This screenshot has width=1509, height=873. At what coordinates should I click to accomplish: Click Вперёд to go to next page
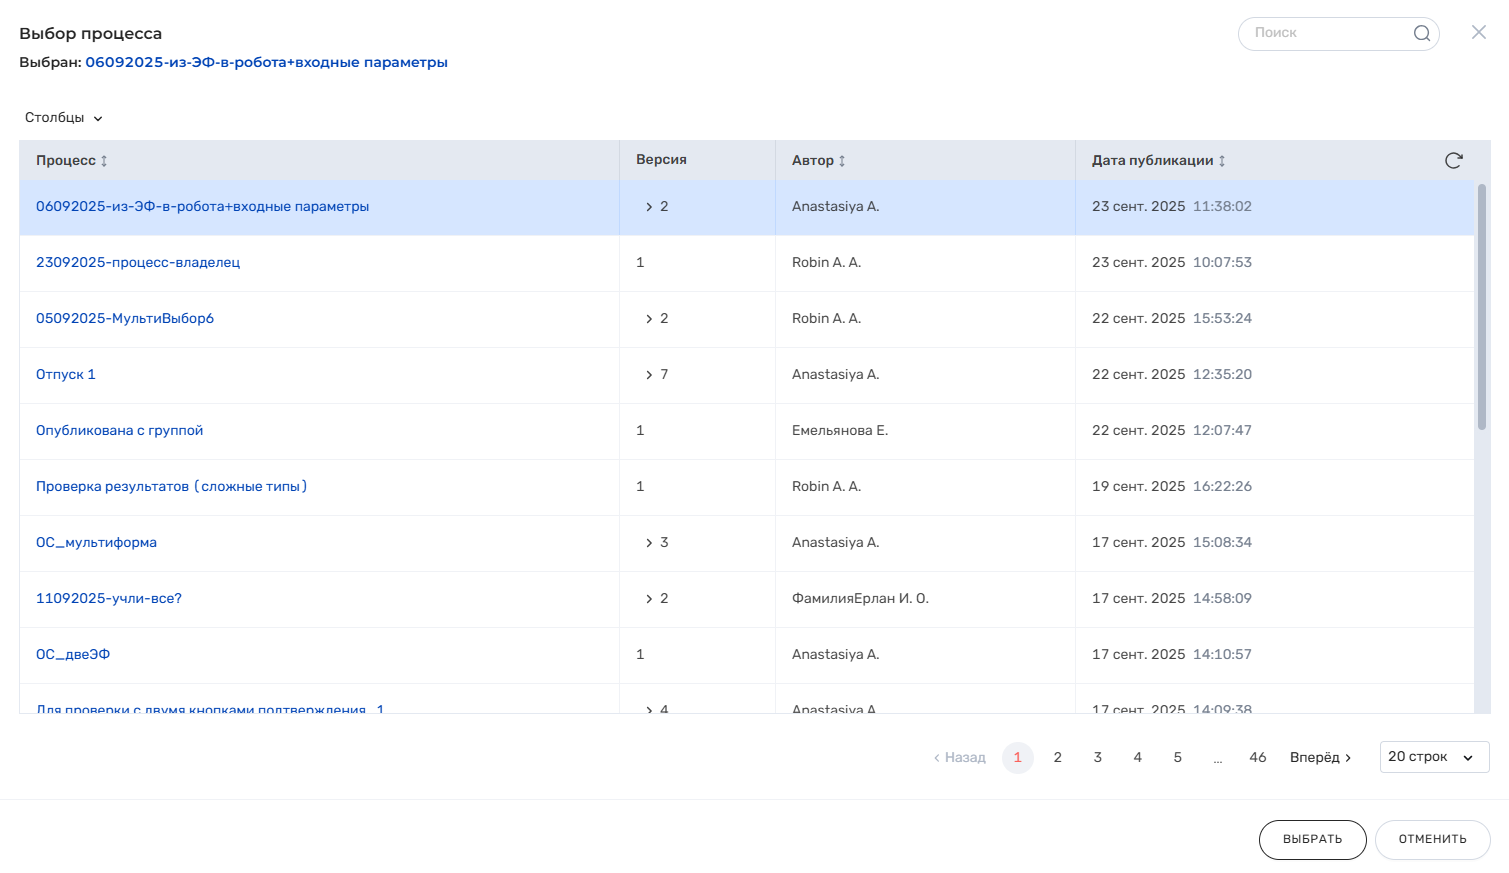(x=1320, y=758)
